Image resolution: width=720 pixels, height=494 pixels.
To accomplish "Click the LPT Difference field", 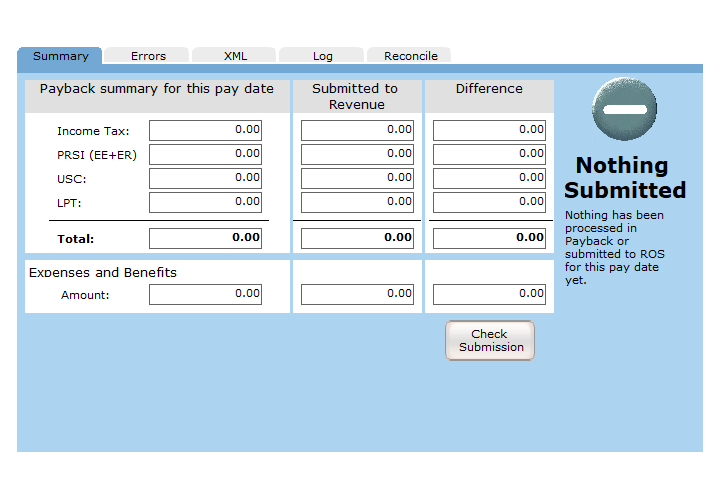I will point(489,202).
